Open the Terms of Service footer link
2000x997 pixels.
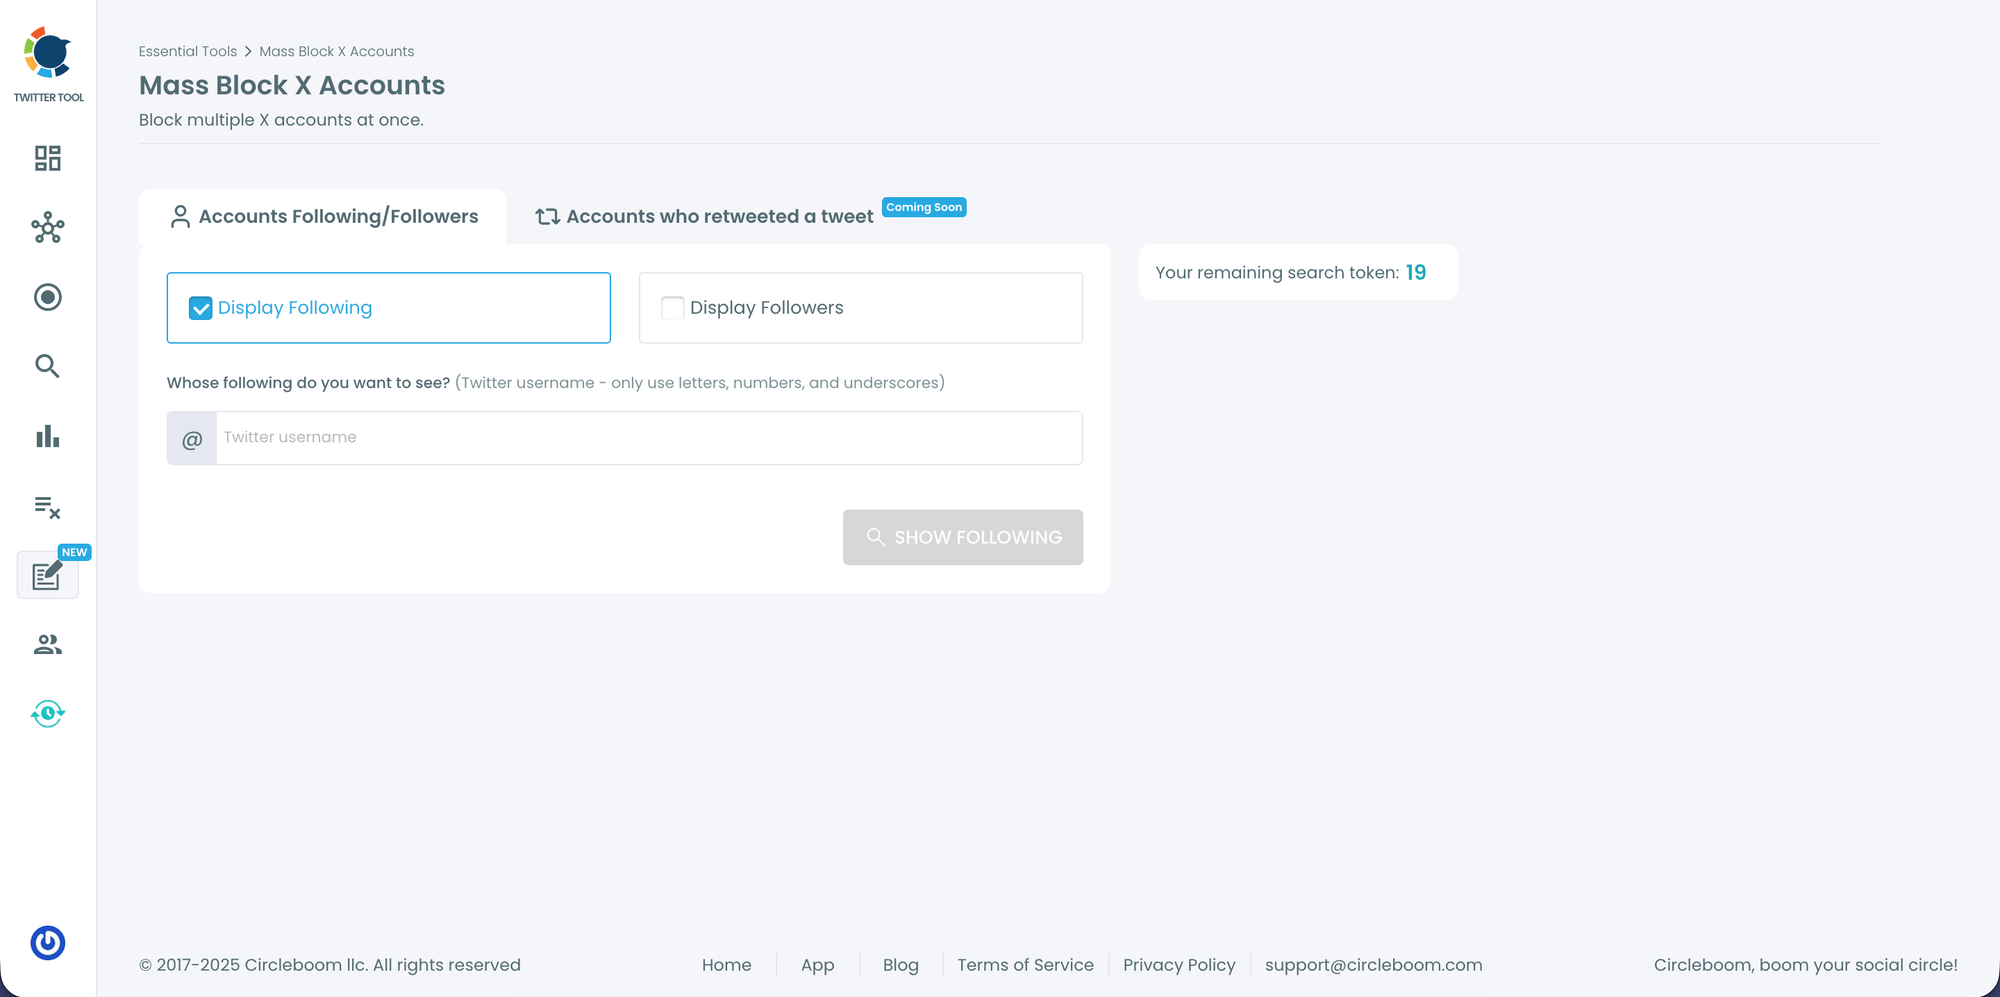[x=1025, y=965]
